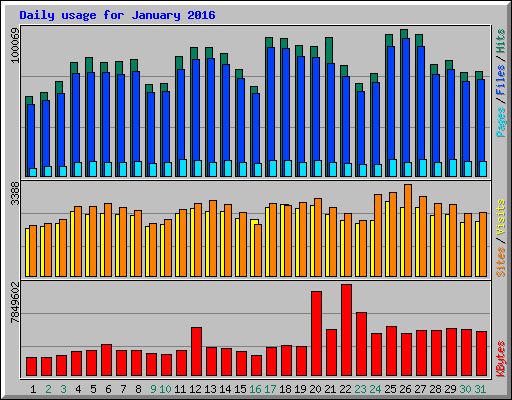The height and width of the screenshot is (400, 512).
Task: Click weekend day 23 axis label
Action: click(360, 389)
